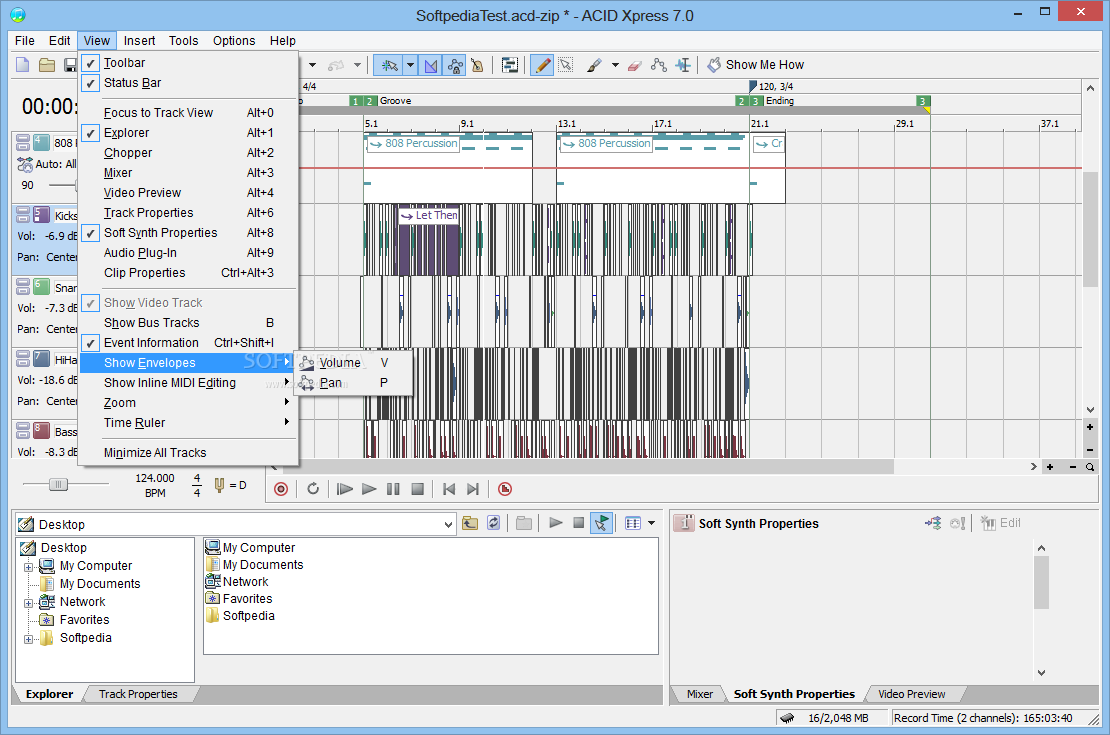Toggle the automatic crossfades triangle icon

coord(430,66)
